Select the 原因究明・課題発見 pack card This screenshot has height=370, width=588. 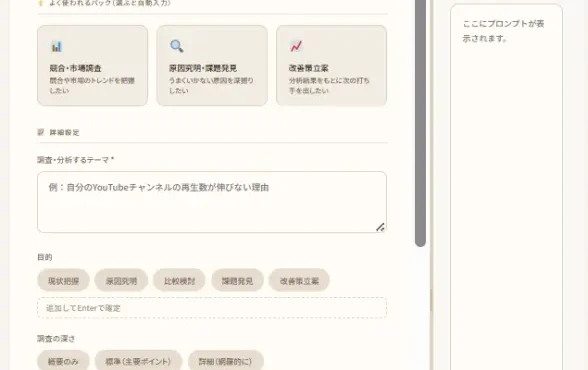[x=212, y=66]
